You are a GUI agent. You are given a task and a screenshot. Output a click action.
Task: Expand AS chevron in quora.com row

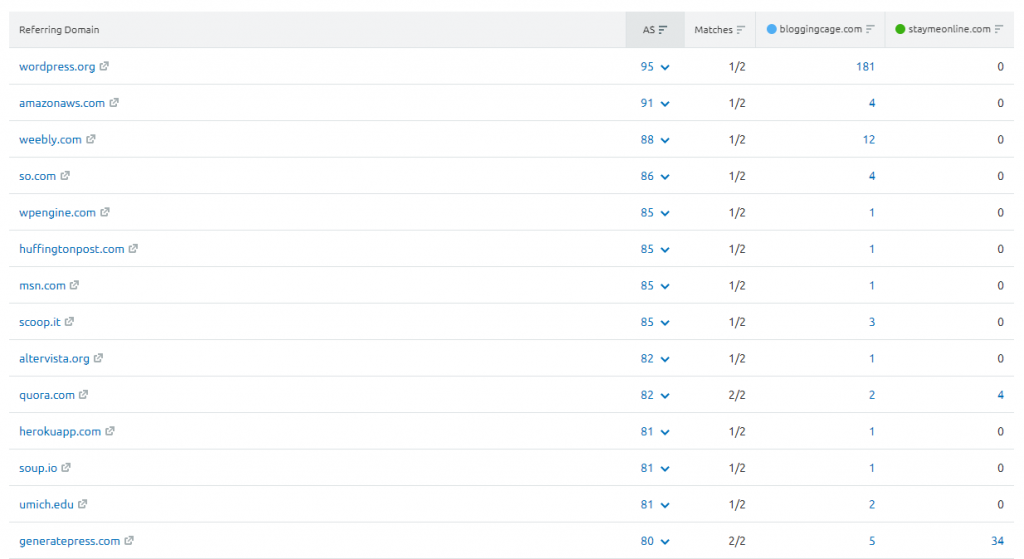click(x=665, y=396)
